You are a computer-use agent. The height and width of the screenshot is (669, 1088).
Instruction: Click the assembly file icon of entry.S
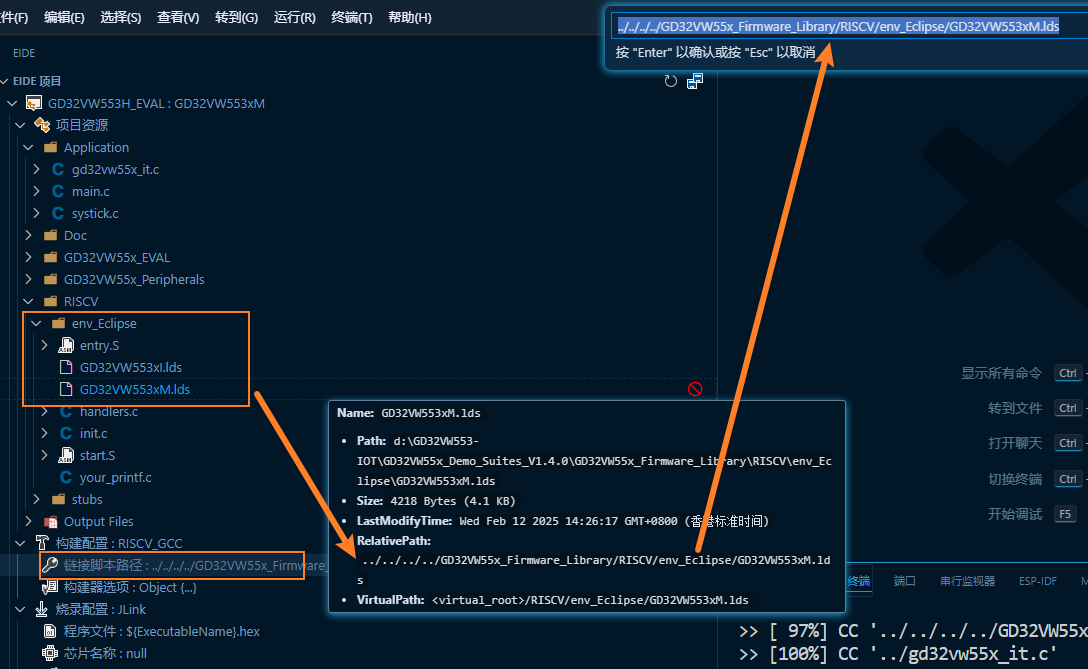[x=66, y=345]
